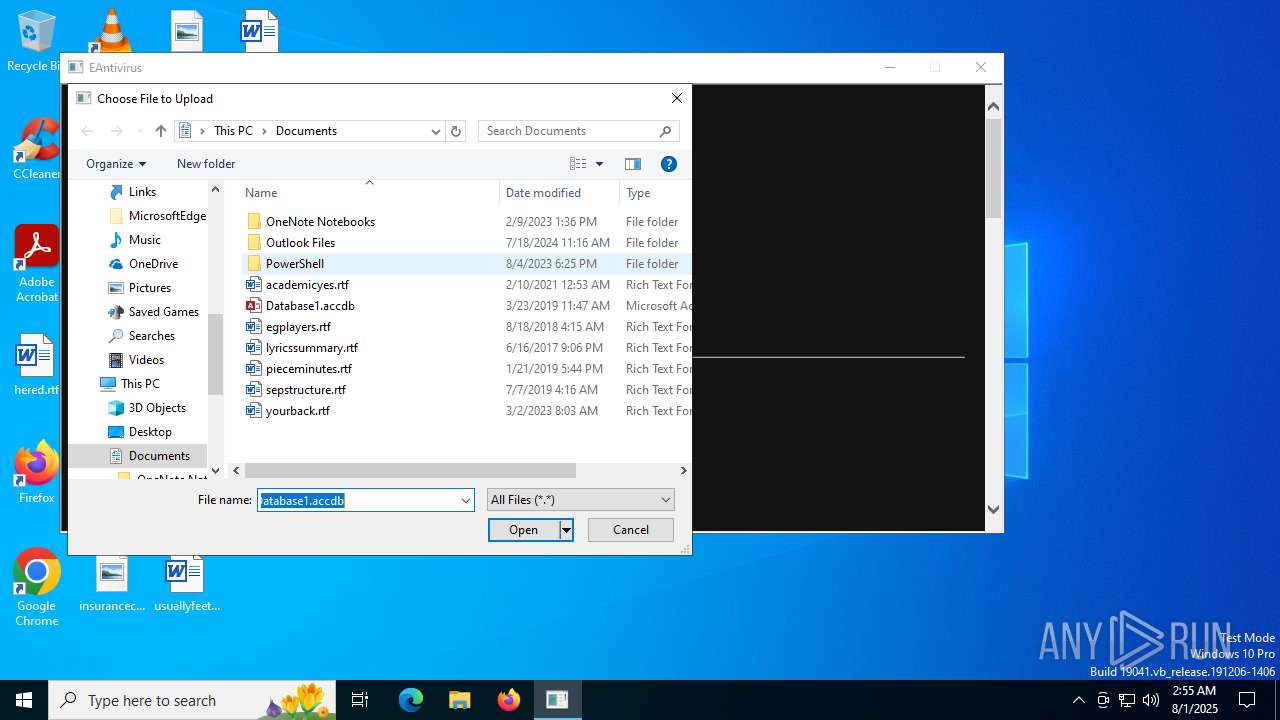Open Pictures in the navigation pane
Image resolution: width=1280 pixels, height=720 pixels.
(149, 288)
